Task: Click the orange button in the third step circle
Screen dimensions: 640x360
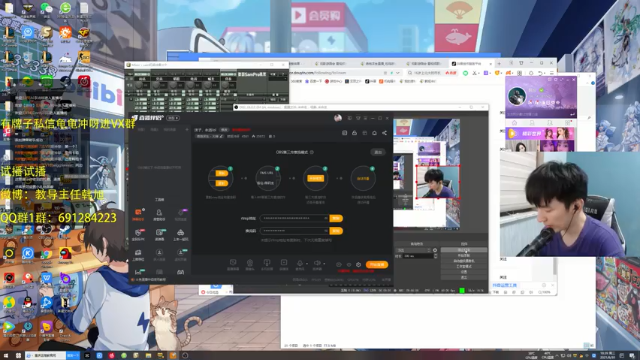Action: pyautogui.click(x=315, y=178)
